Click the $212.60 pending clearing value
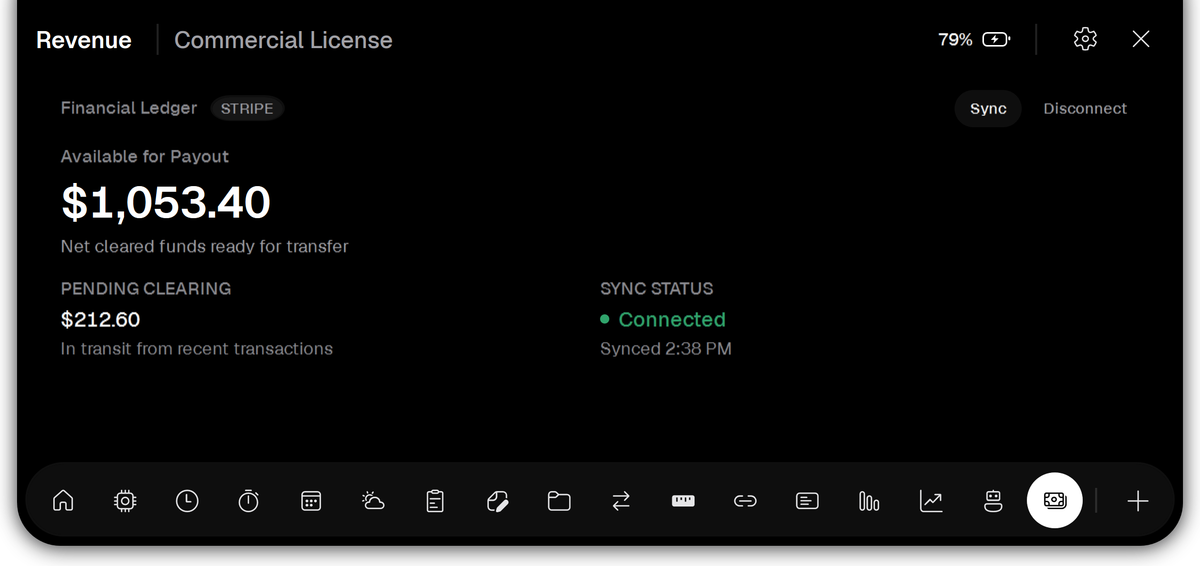The width and height of the screenshot is (1200, 566). pyautogui.click(x=100, y=320)
